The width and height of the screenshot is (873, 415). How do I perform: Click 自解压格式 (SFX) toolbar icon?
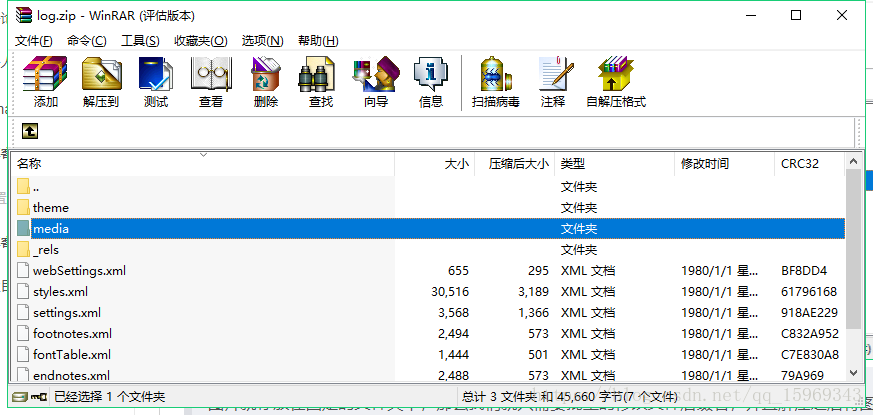(x=616, y=82)
